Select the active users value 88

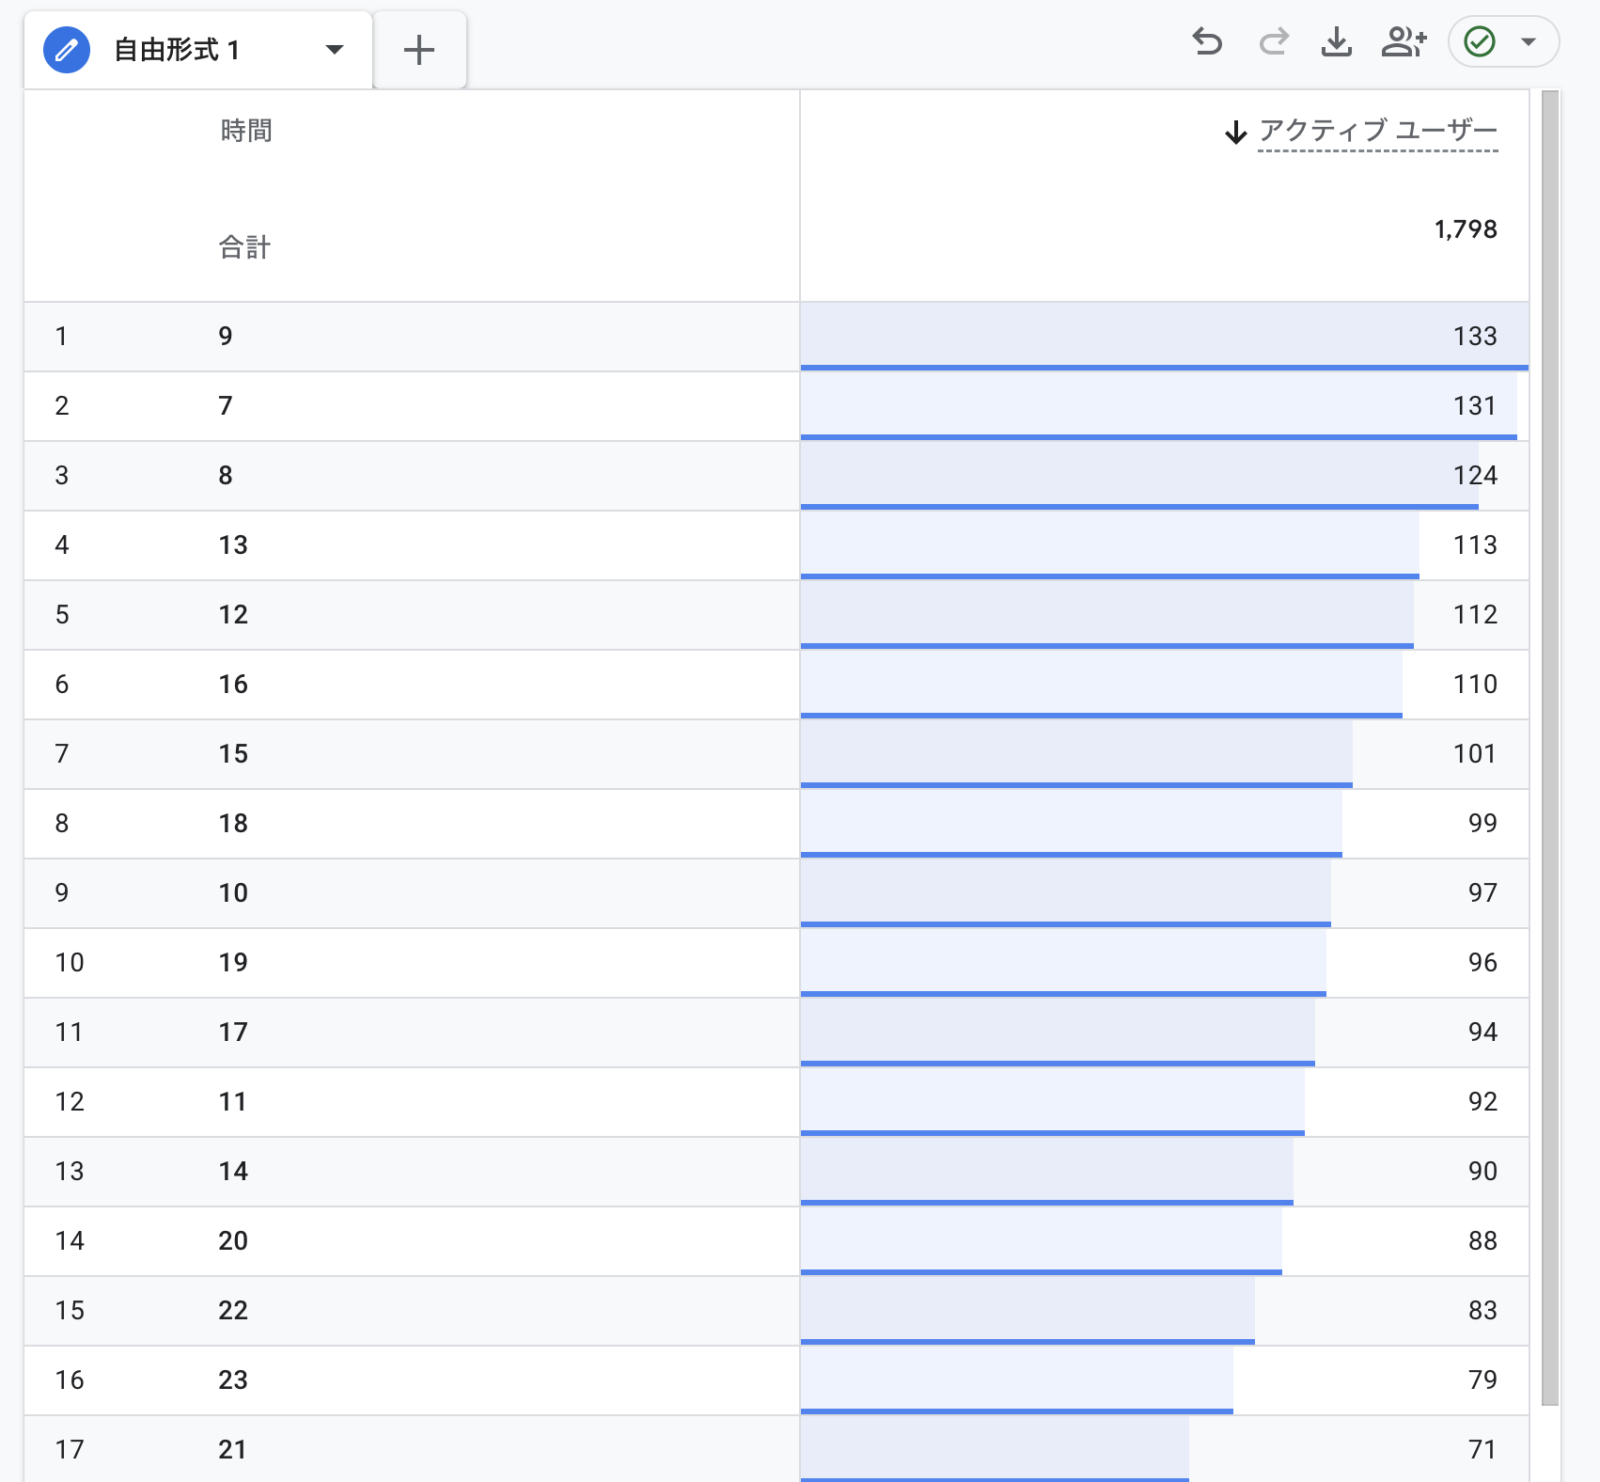point(1483,1240)
